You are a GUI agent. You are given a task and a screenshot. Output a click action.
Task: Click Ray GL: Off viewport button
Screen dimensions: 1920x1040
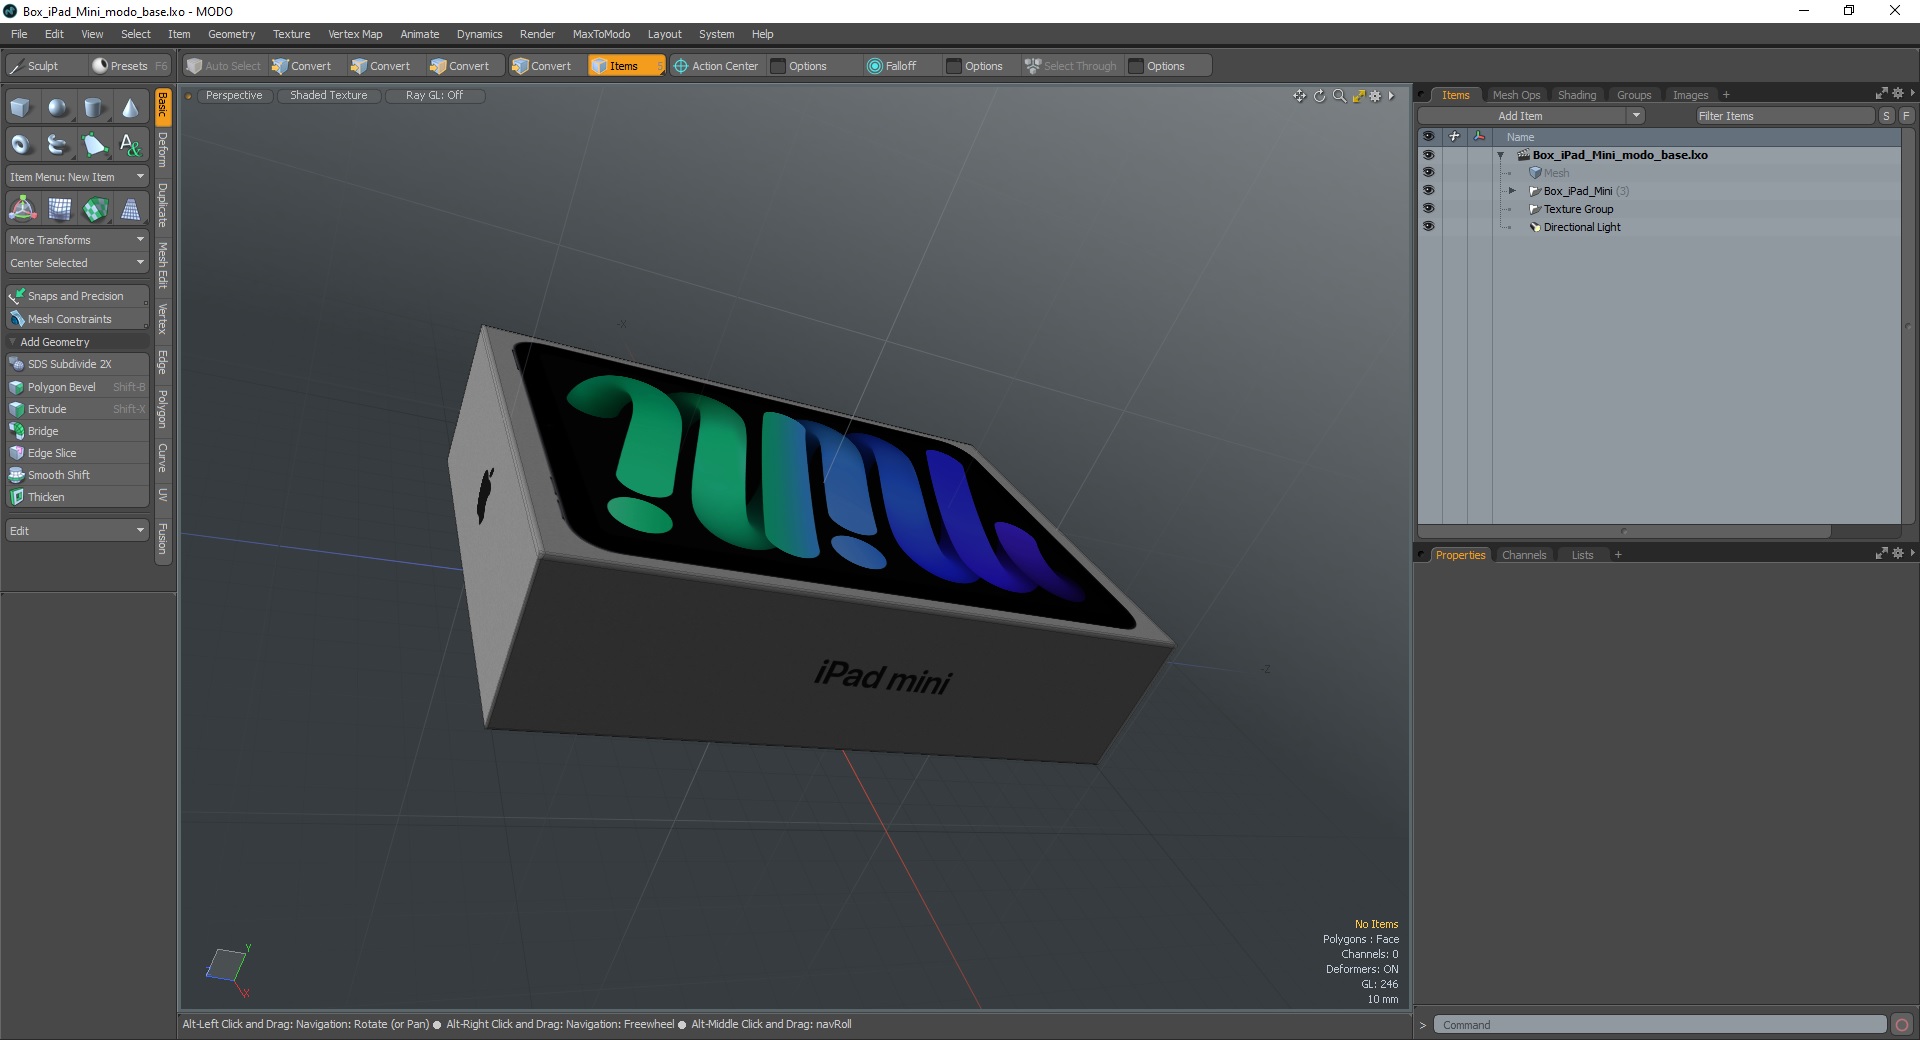[x=434, y=95]
